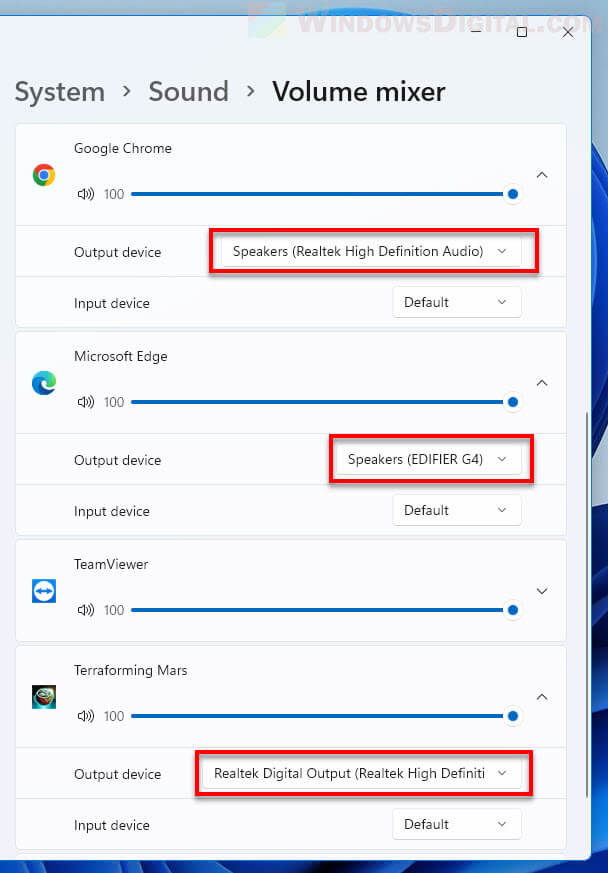Click the settings window vertical scrollbar

586,604
